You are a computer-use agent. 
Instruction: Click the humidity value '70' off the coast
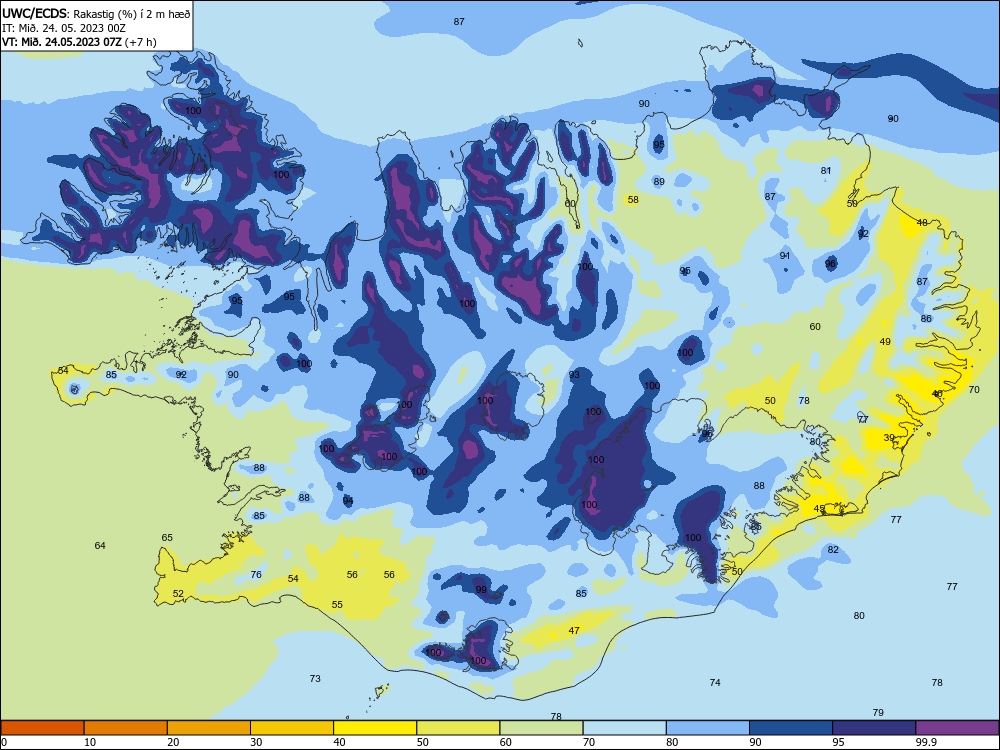(x=974, y=389)
